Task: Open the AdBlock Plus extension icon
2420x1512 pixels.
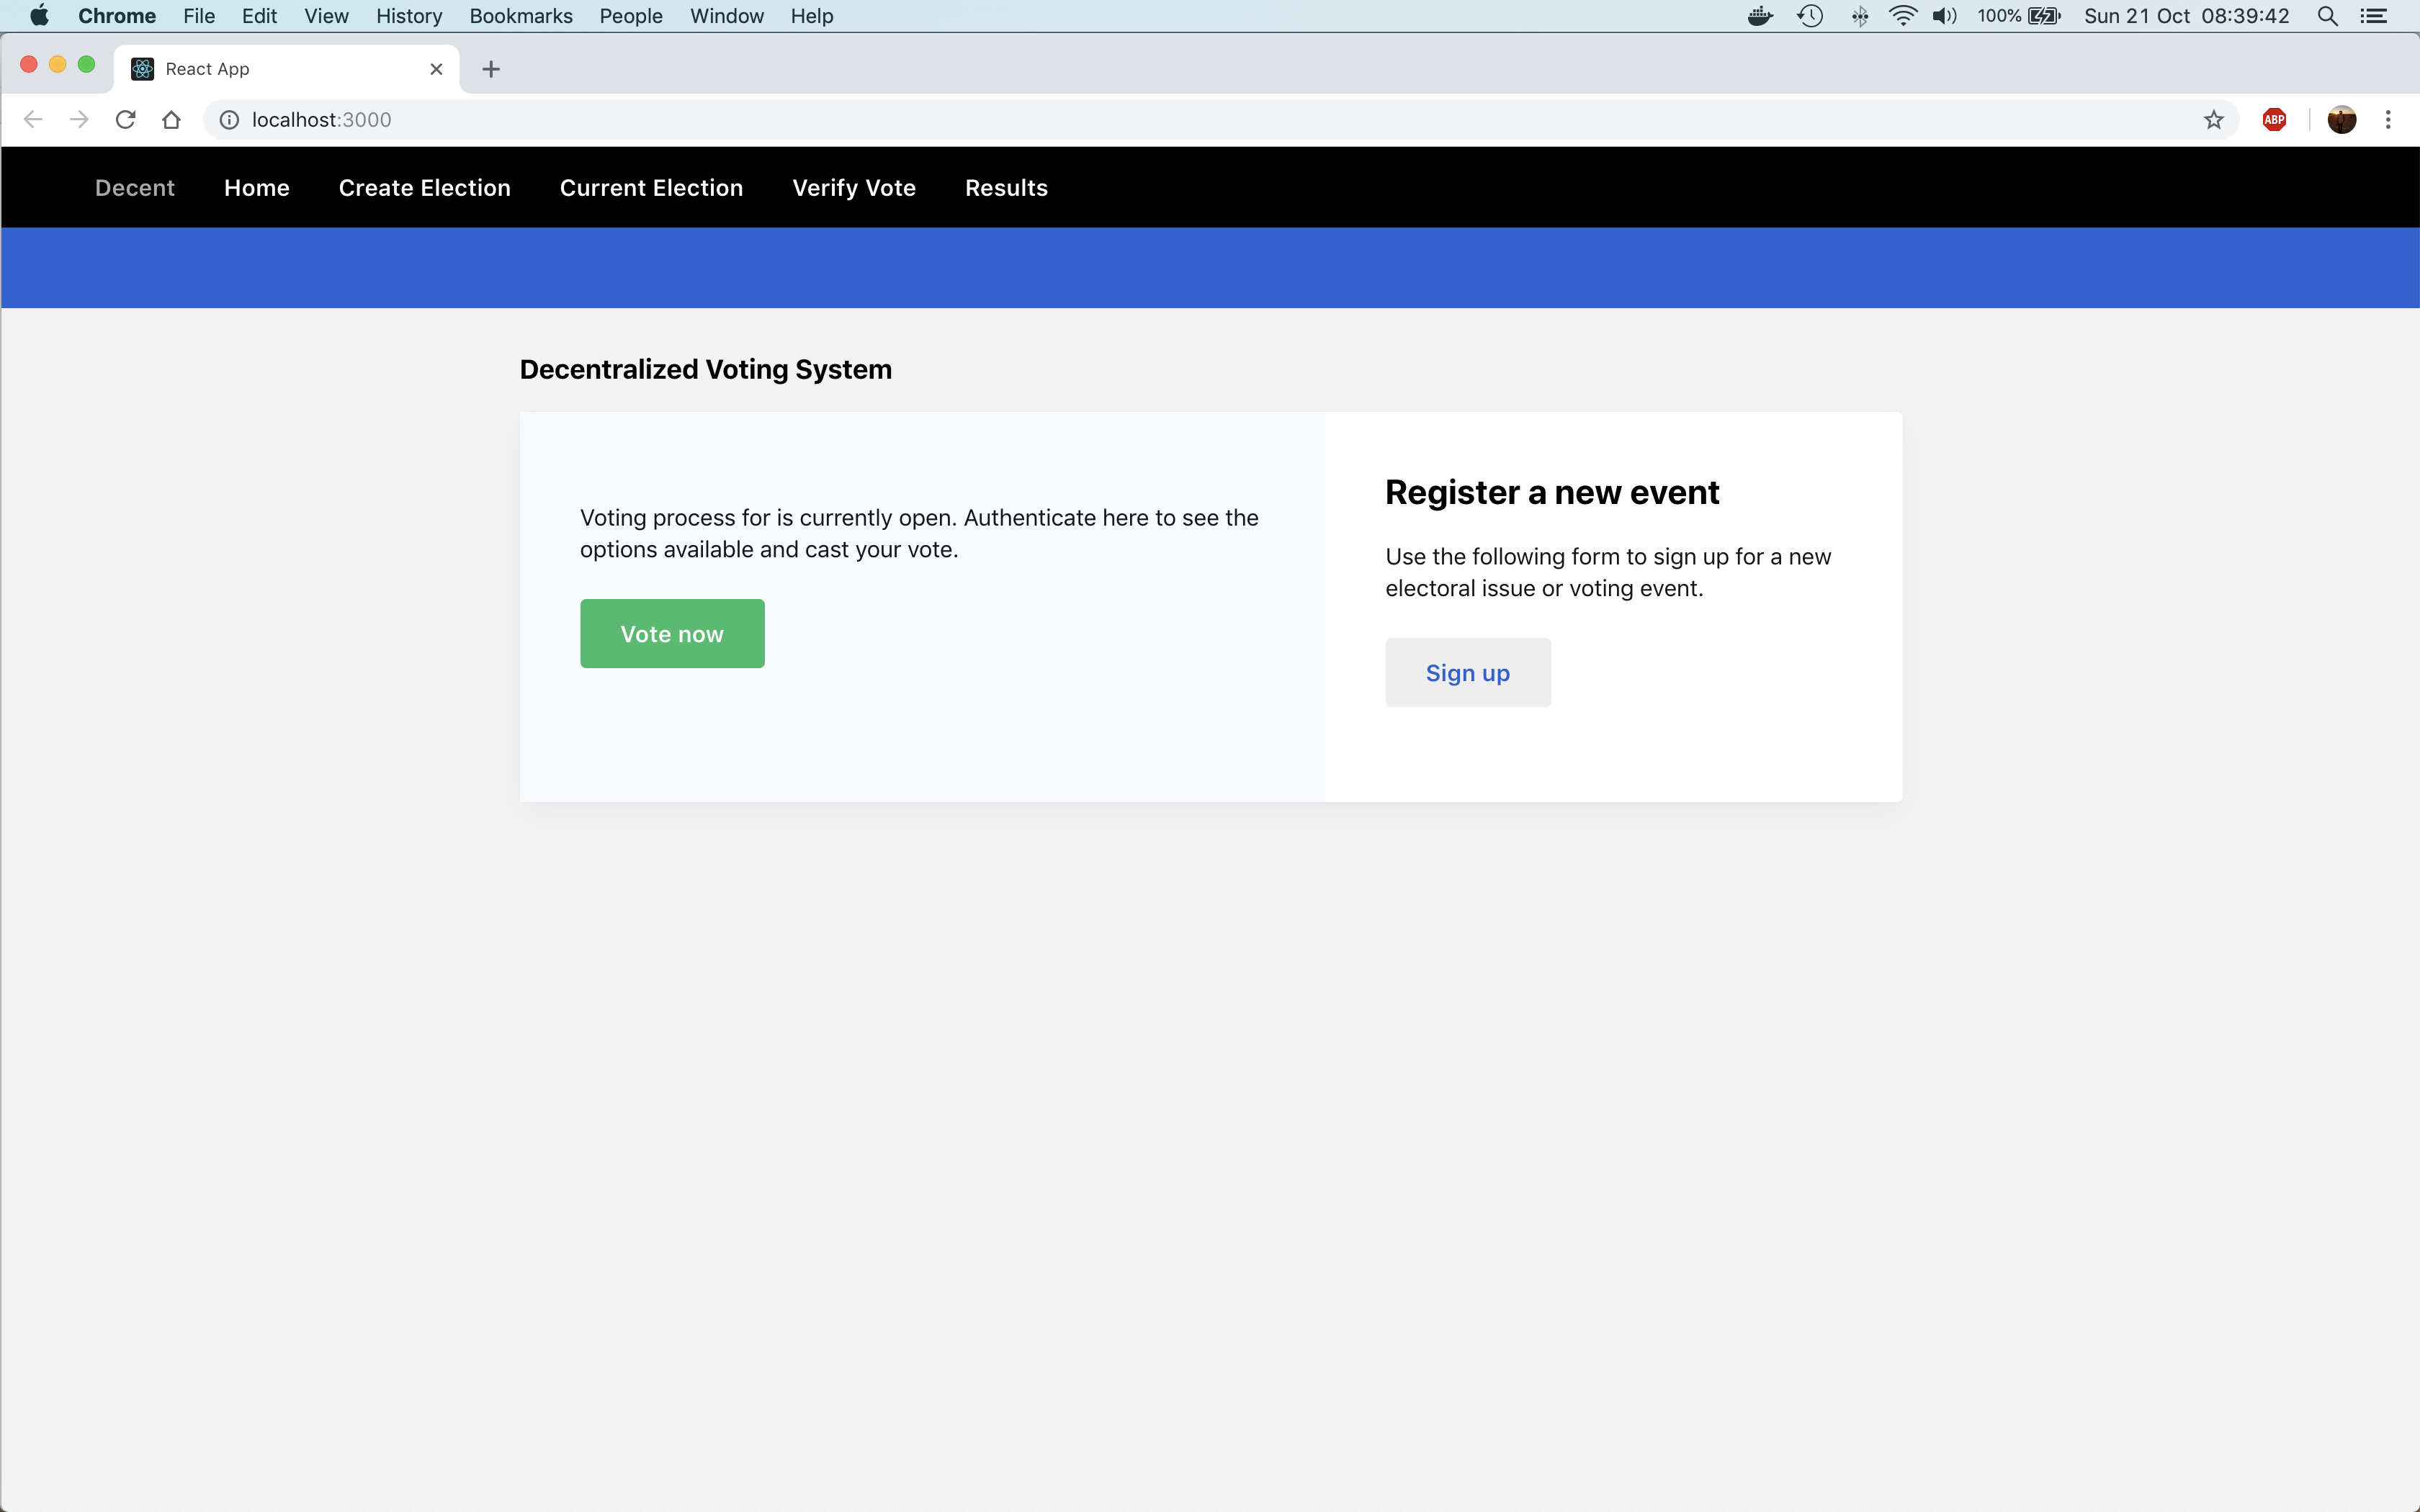Action: tap(2274, 120)
